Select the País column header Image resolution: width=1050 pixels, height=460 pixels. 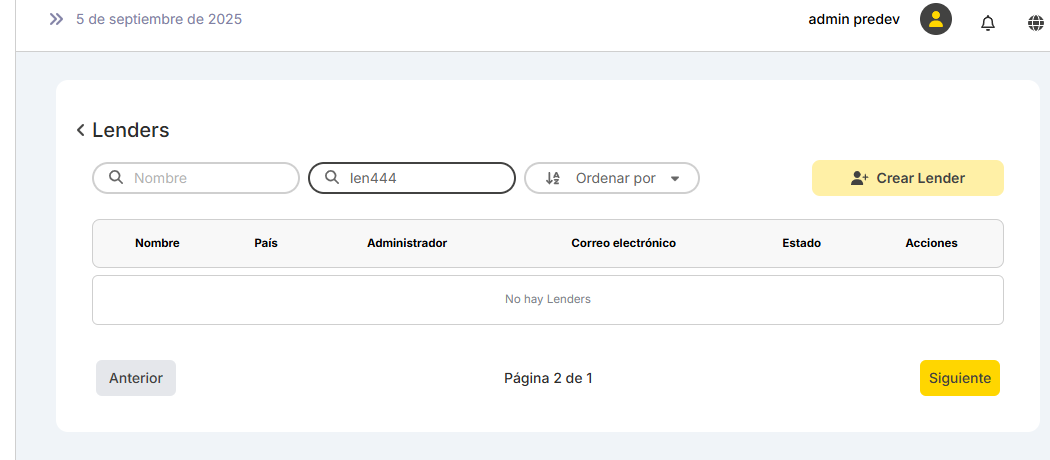coord(266,243)
